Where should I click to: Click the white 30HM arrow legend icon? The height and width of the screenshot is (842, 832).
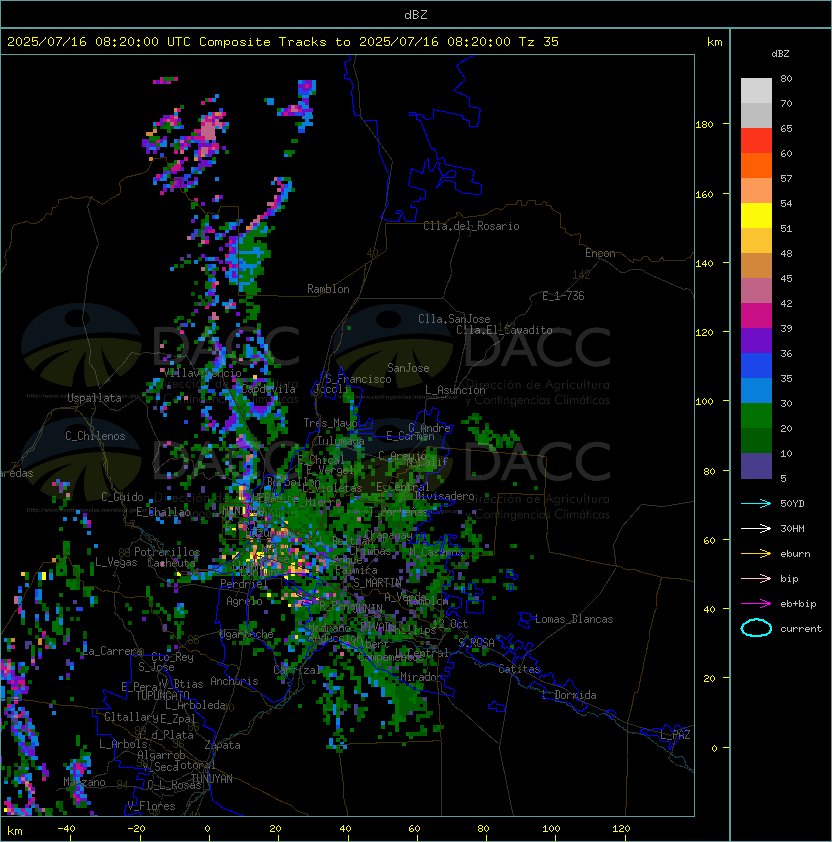coord(756,528)
